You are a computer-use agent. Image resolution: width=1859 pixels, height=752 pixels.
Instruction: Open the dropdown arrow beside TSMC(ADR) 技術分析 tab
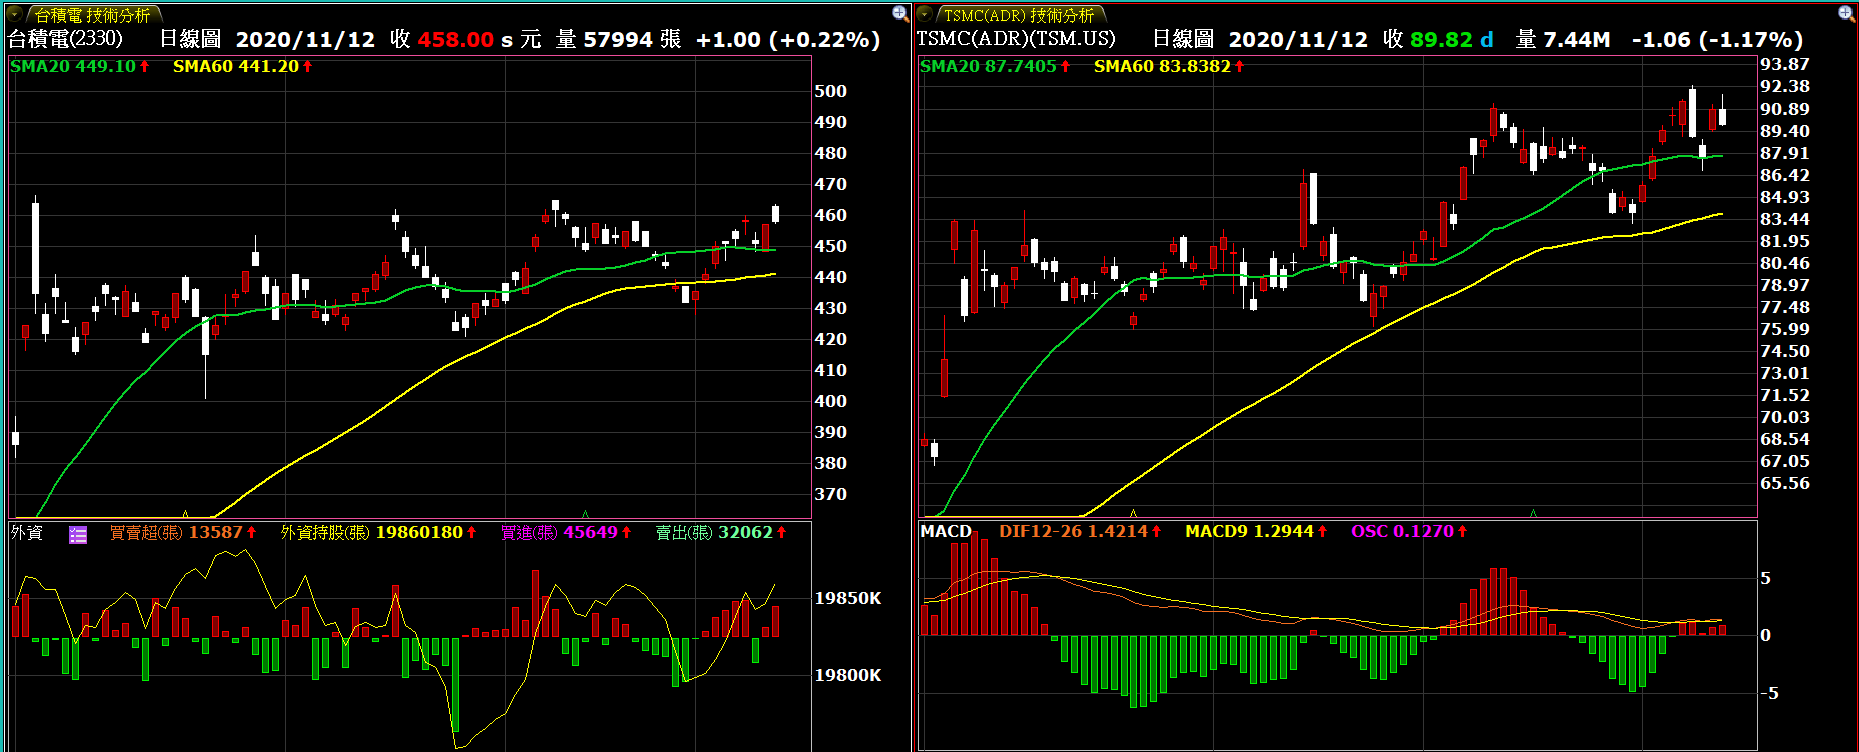tap(926, 14)
